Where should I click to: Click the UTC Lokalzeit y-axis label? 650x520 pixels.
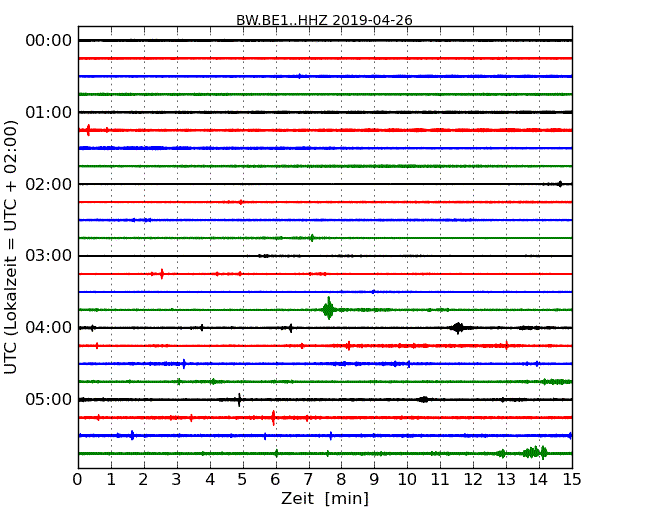(11, 247)
